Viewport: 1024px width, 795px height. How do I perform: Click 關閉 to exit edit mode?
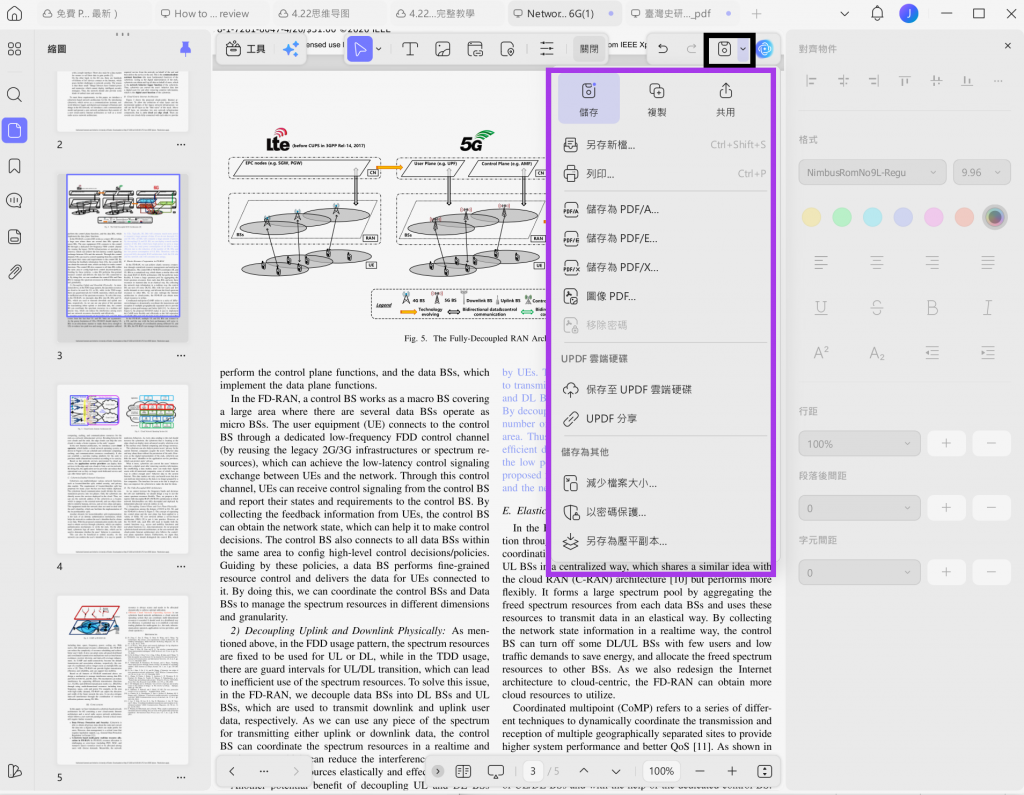click(589, 49)
